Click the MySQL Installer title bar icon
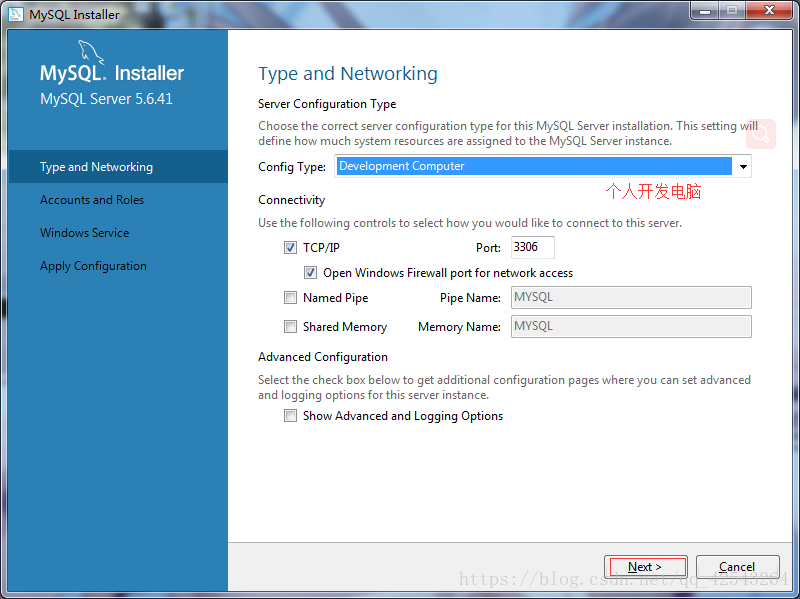 click(15, 14)
